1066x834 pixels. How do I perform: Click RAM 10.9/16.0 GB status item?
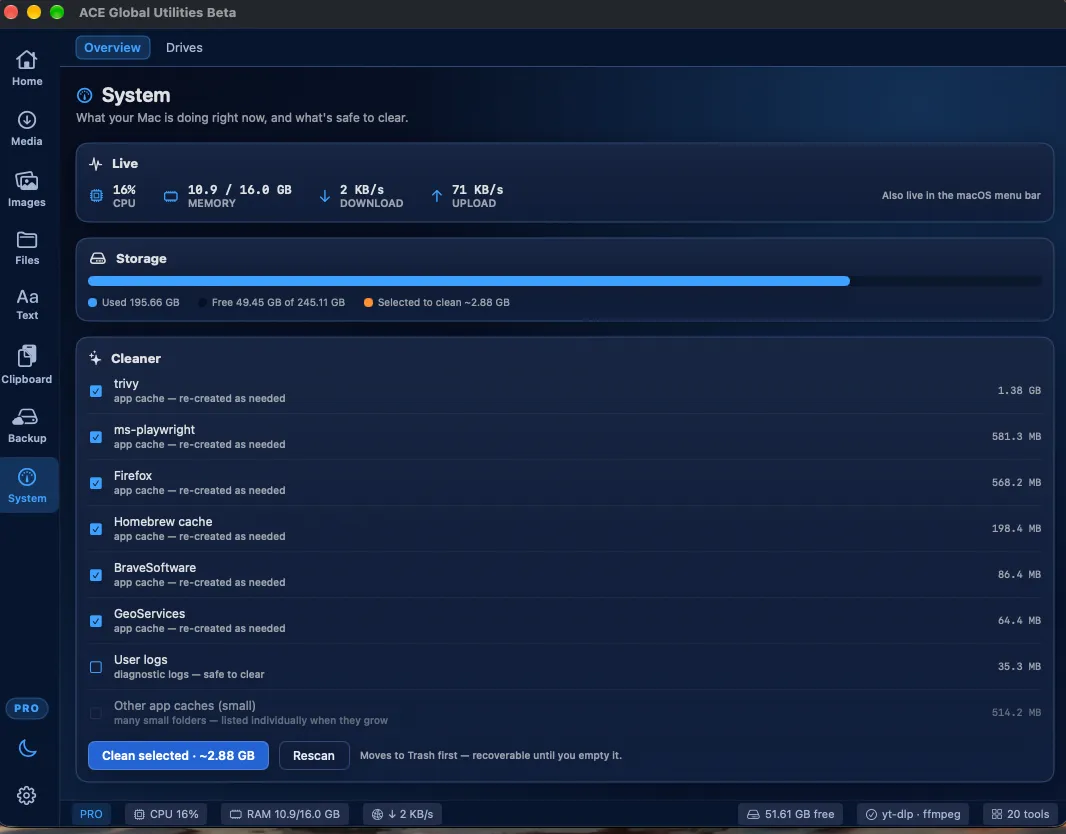point(285,814)
